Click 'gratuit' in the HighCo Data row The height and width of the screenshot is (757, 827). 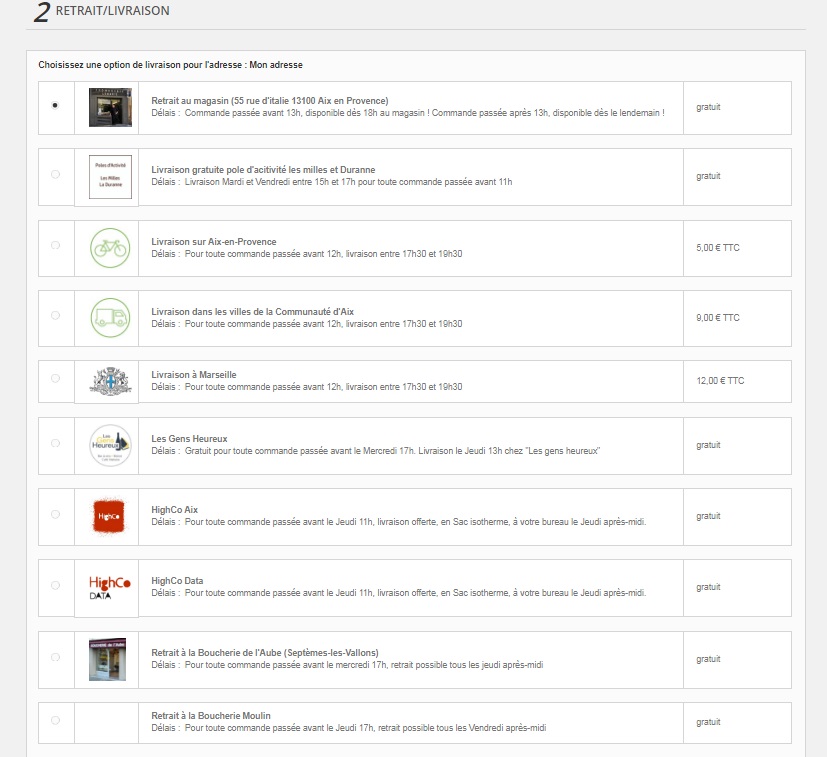708,587
